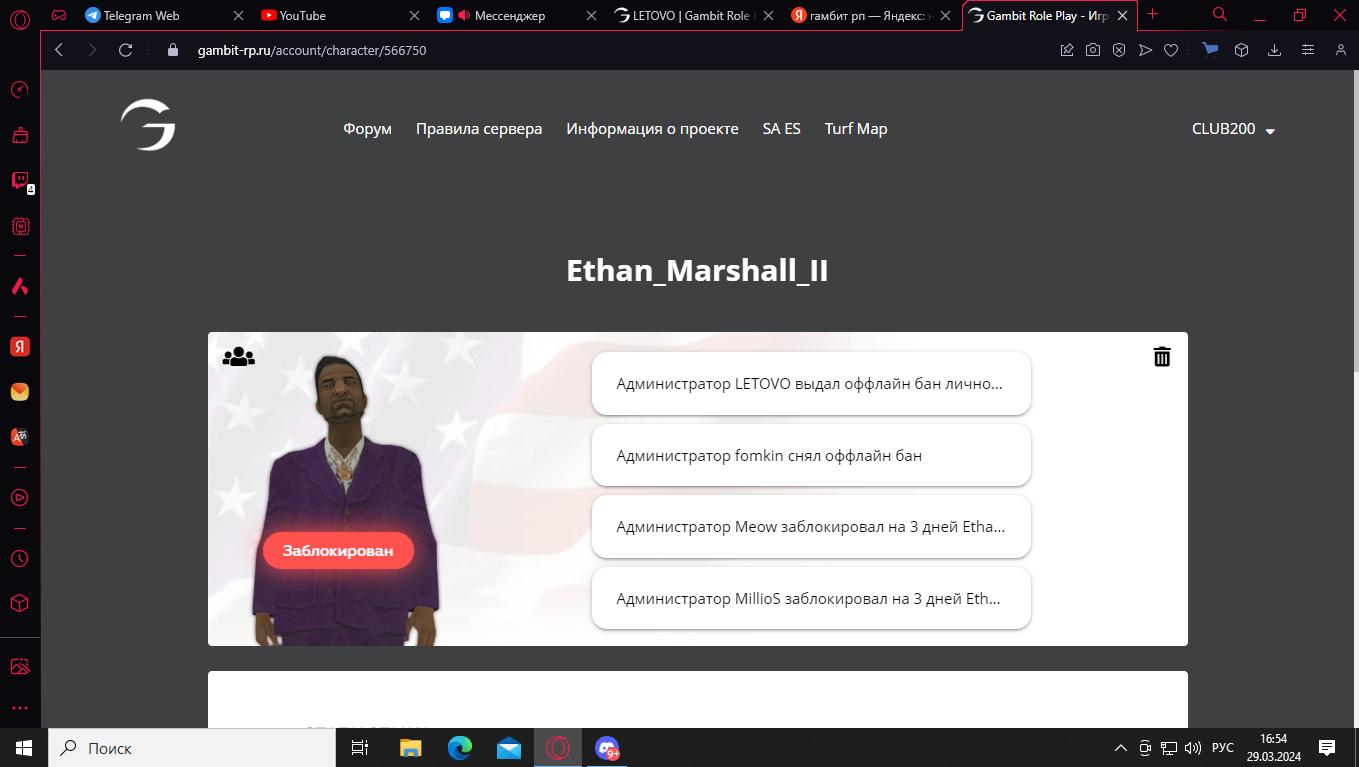Open the Форум menu item
The height and width of the screenshot is (767, 1359).
(x=367, y=129)
